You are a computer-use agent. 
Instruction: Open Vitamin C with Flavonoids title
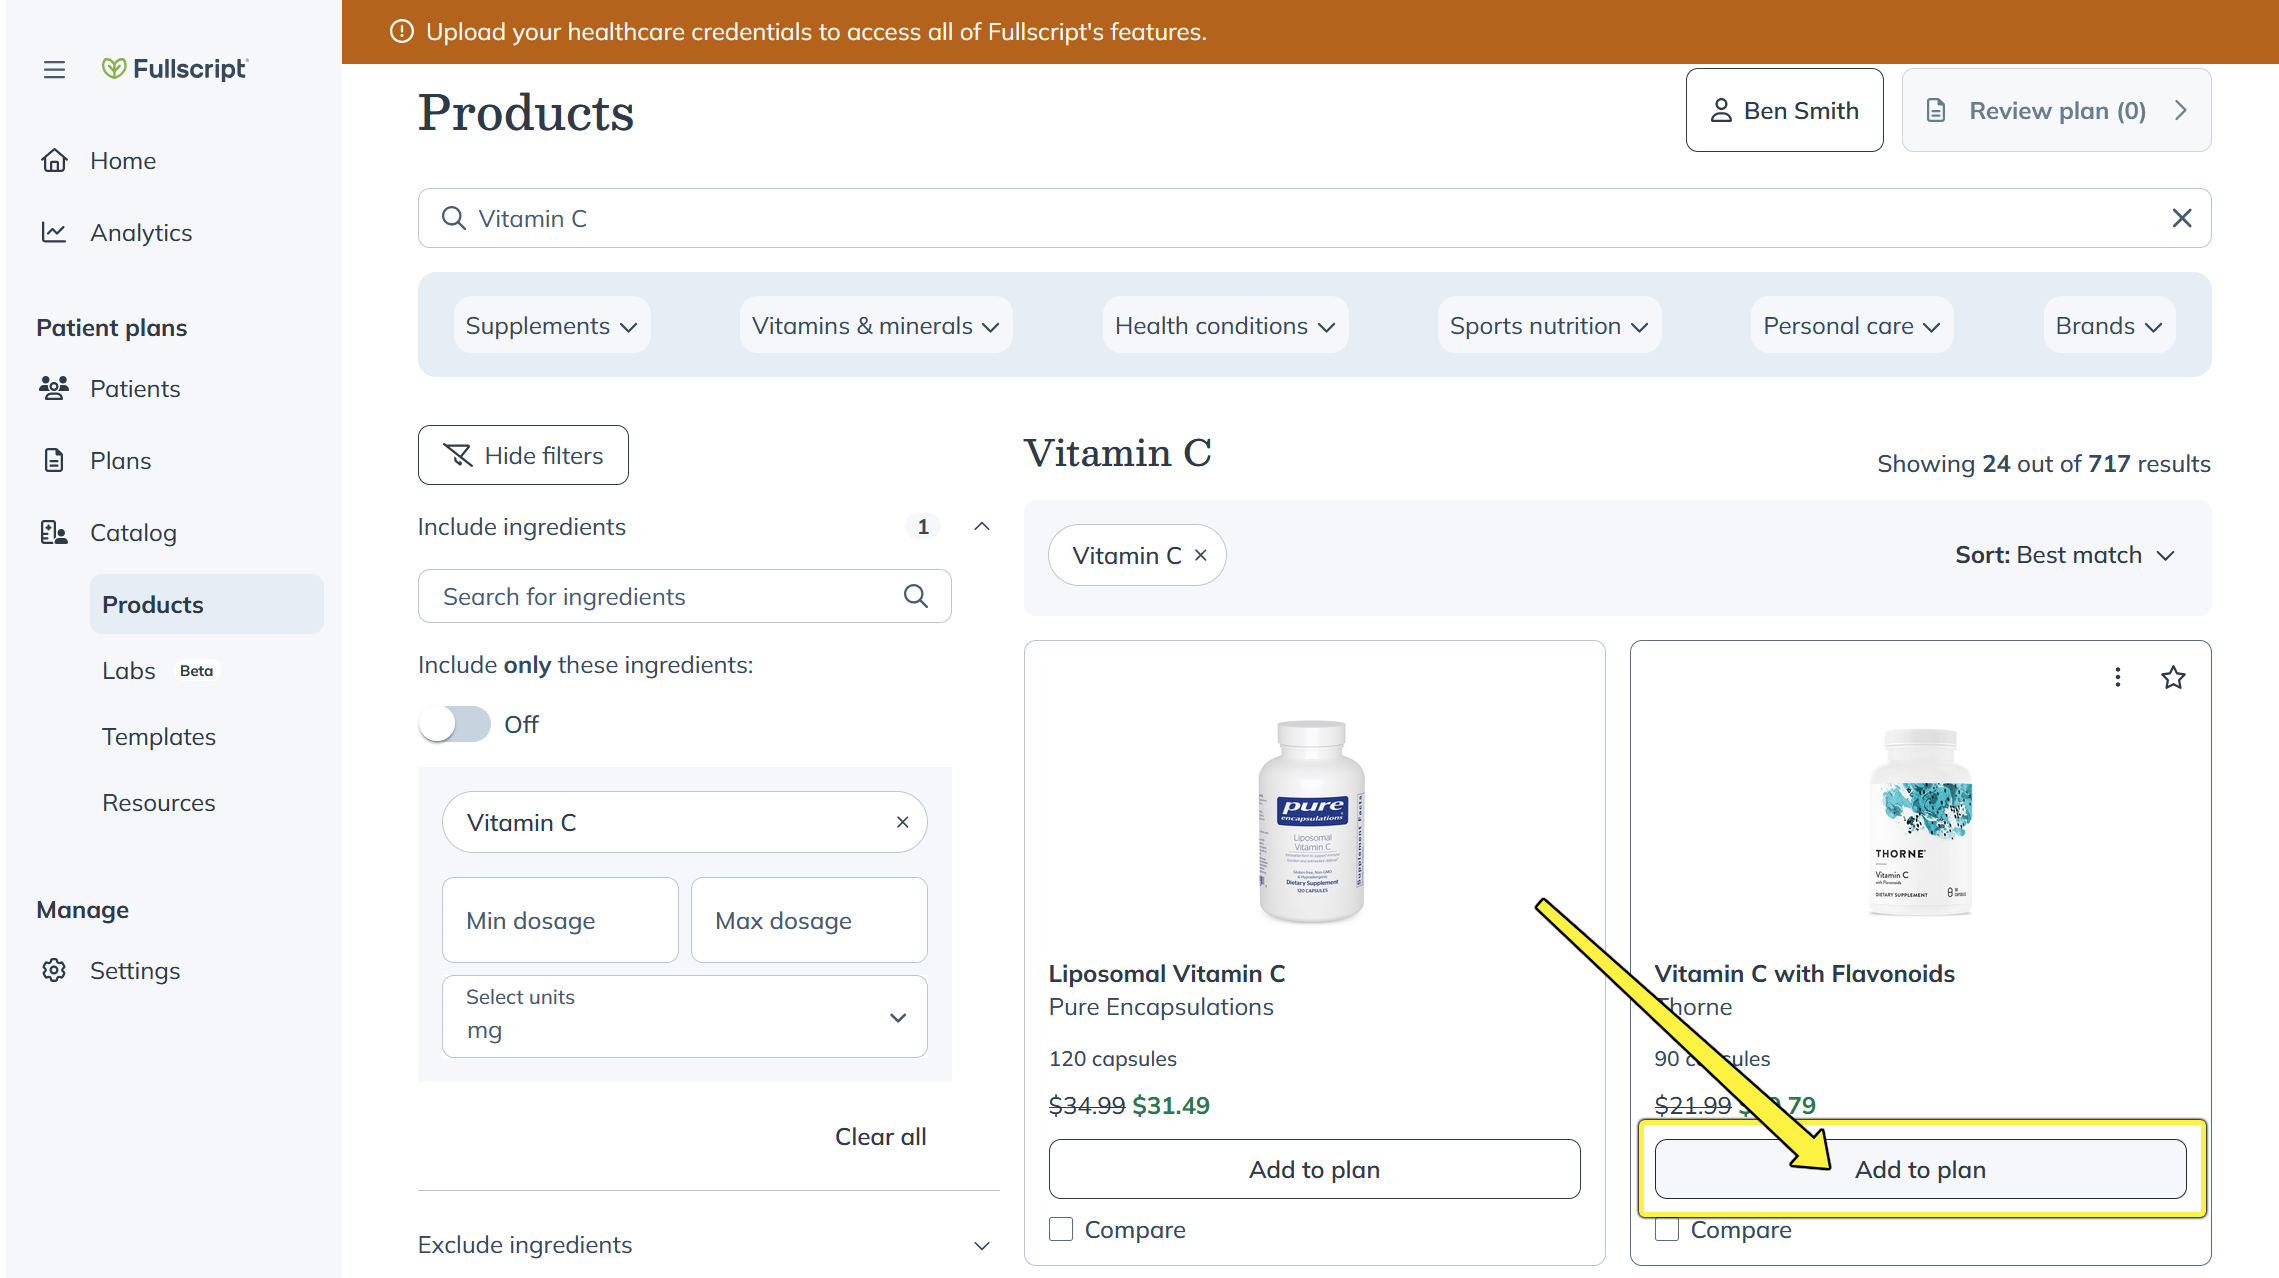click(1804, 973)
